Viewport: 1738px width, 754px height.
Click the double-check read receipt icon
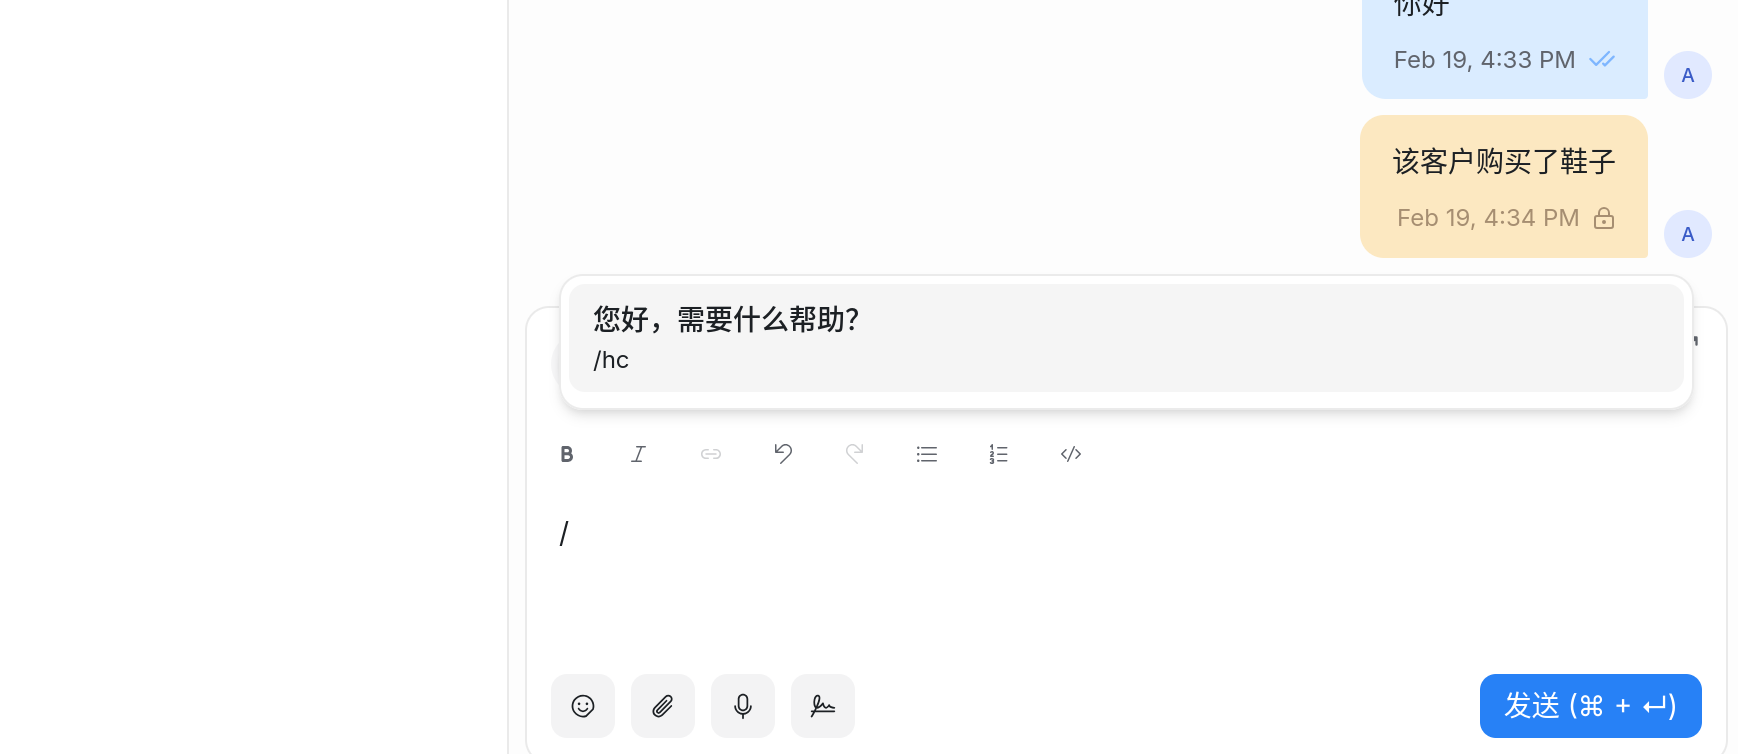[1602, 60]
